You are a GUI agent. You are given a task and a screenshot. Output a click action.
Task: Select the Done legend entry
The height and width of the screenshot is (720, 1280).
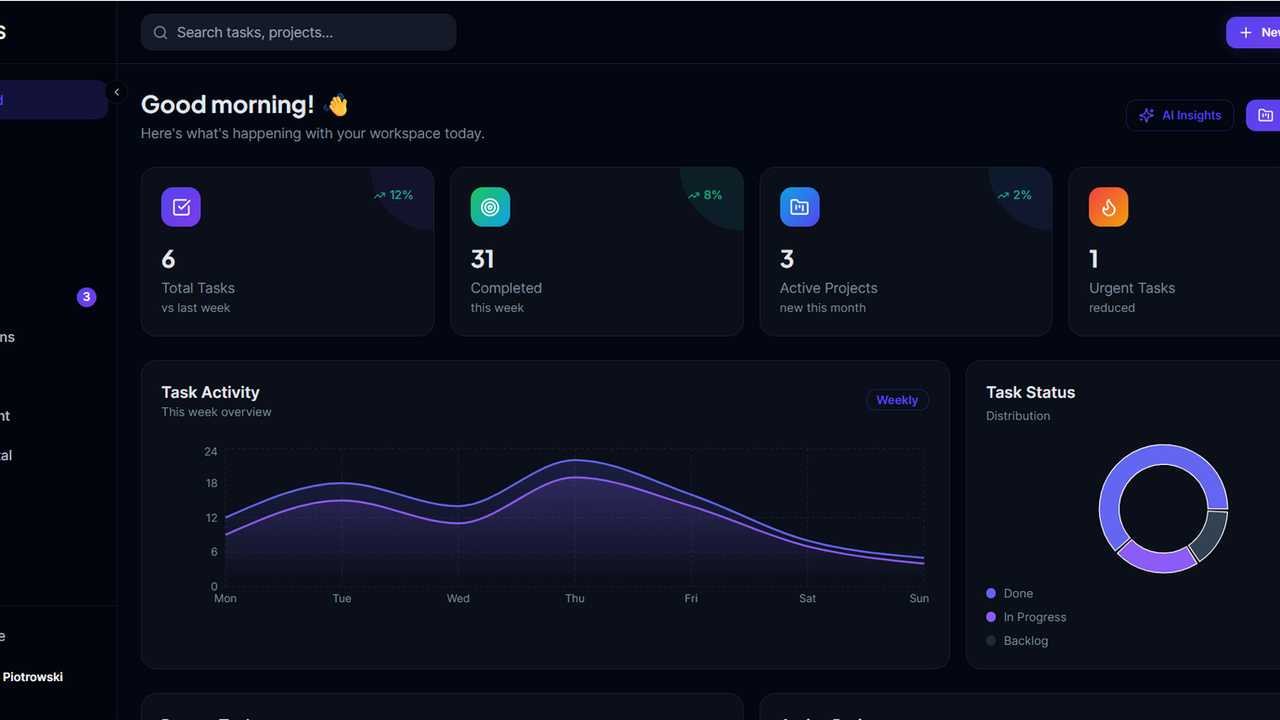coord(1010,593)
